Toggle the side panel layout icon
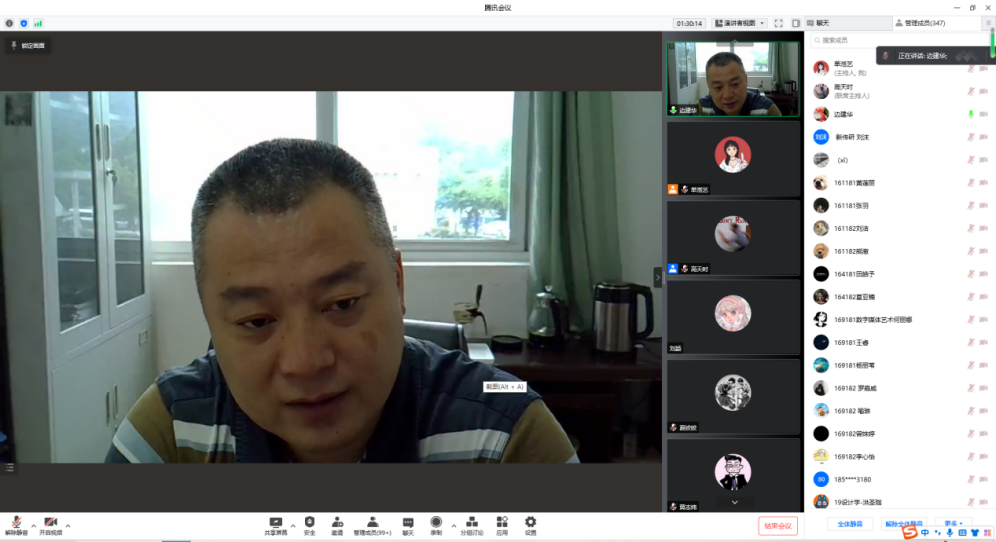996x542 pixels. 796,23
